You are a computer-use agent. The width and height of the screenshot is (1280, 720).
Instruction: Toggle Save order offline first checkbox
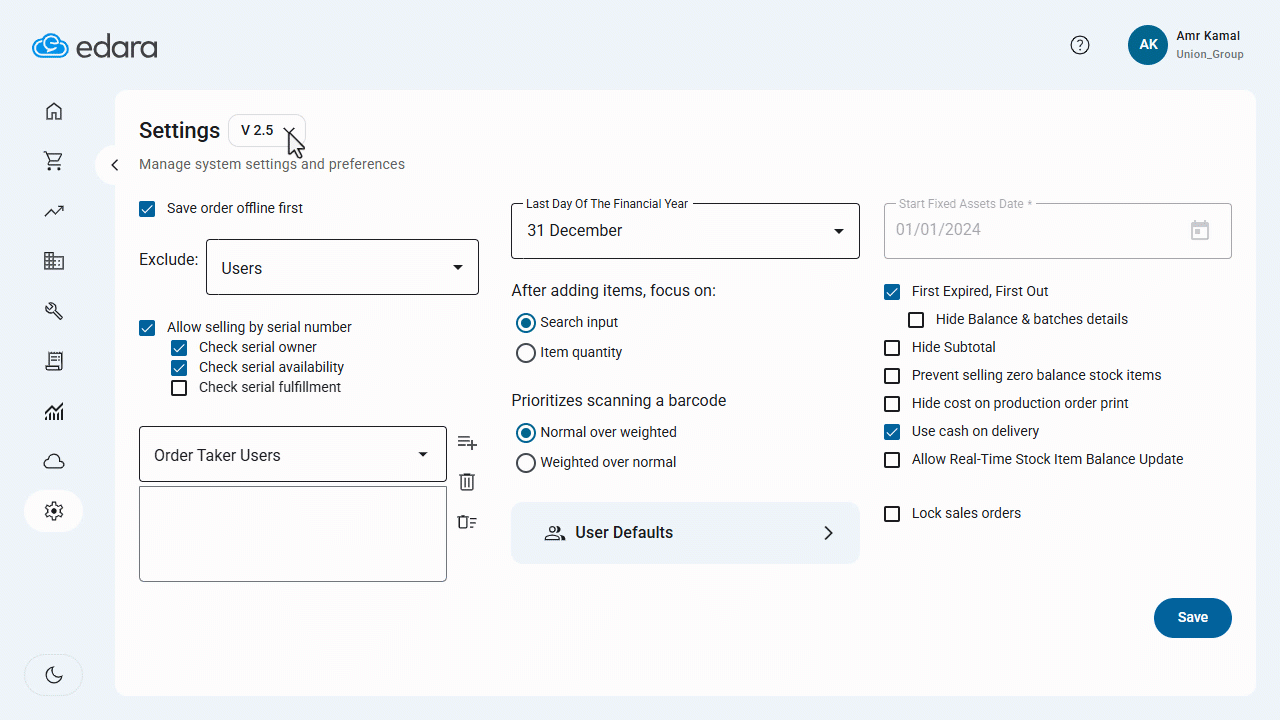pyautogui.click(x=147, y=208)
